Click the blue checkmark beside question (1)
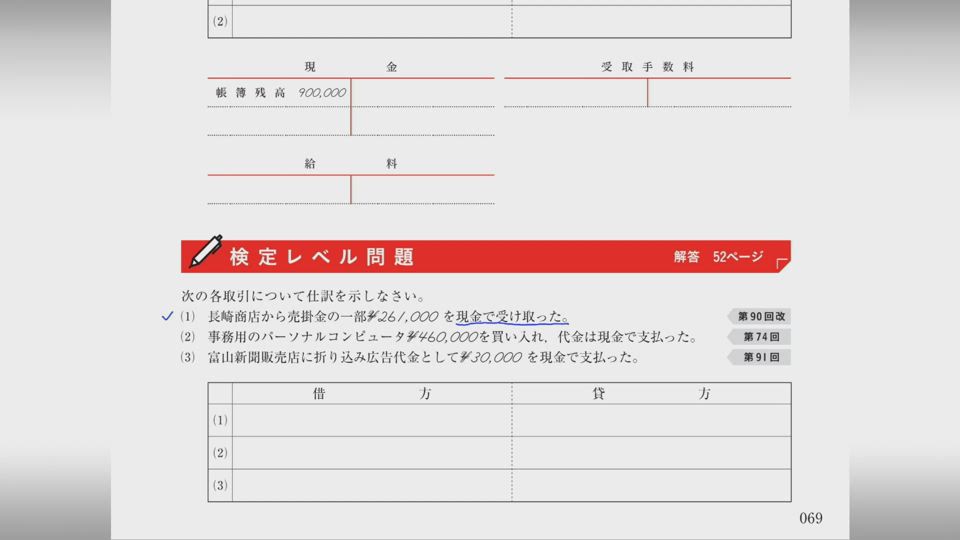Viewport: 960px width, 540px height. [x=167, y=316]
